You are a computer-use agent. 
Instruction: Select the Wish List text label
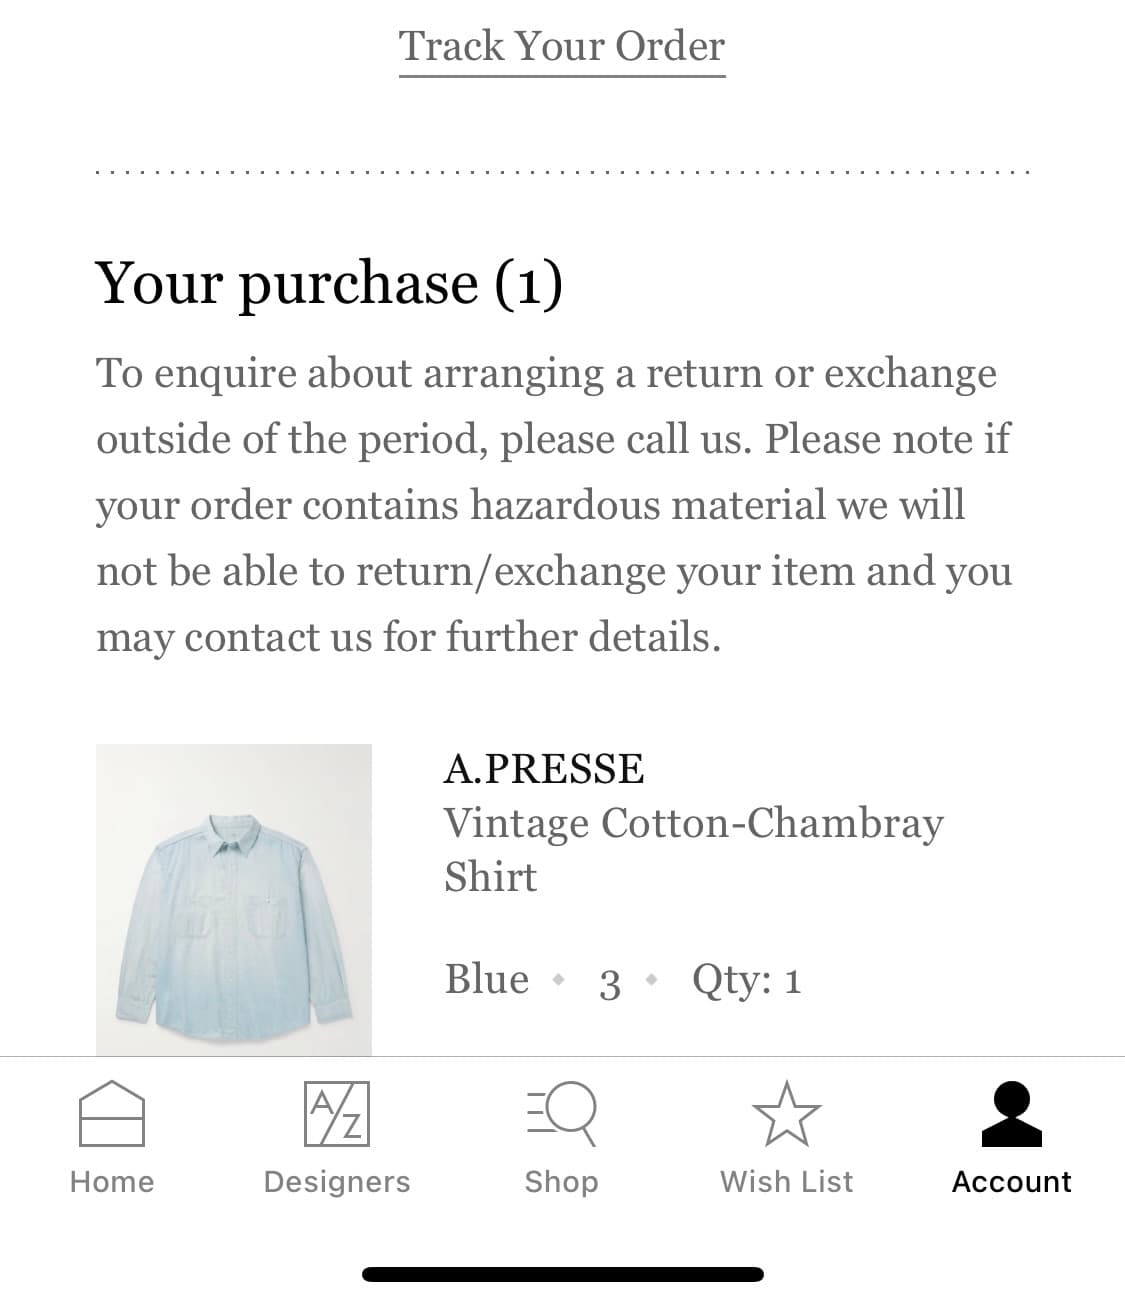786,1182
